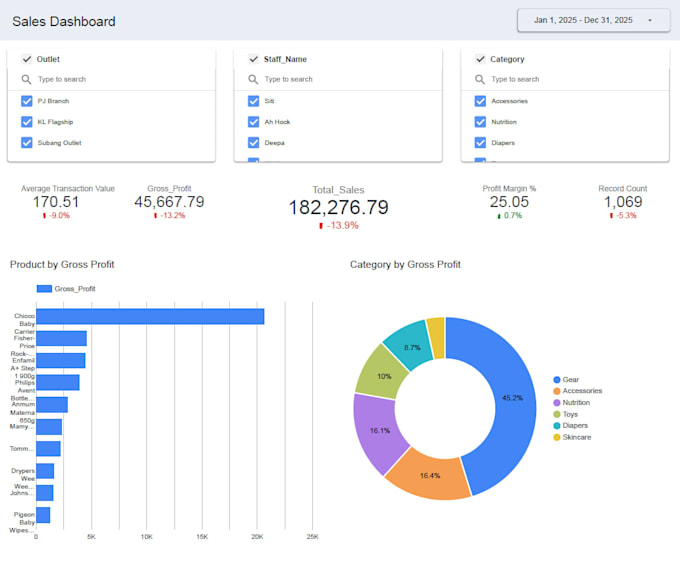Click the Profit Margin % value 25.05
The image size is (680, 569).
(509, 202)
